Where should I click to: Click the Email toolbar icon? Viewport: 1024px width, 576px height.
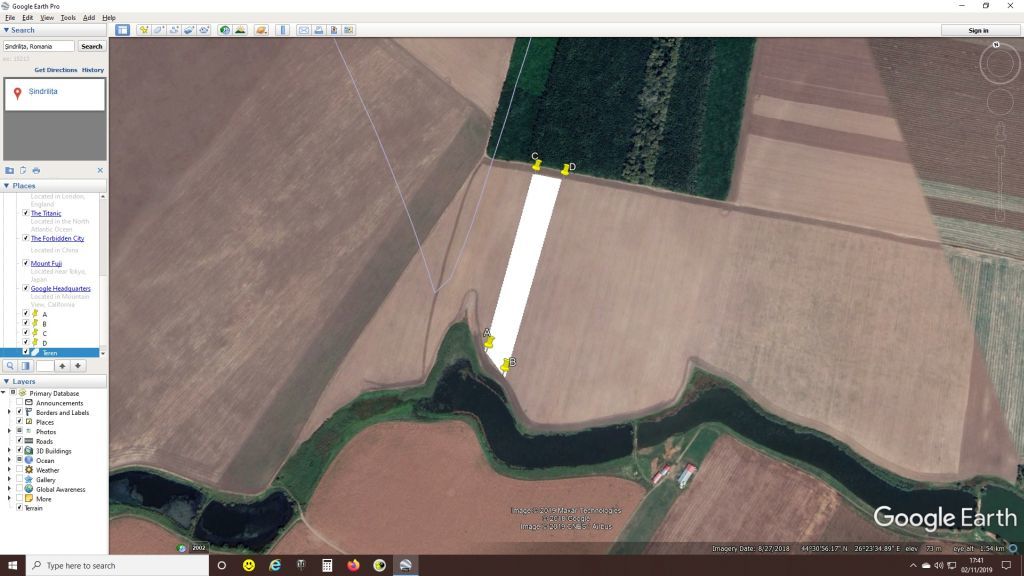click(x=303, y=30)
